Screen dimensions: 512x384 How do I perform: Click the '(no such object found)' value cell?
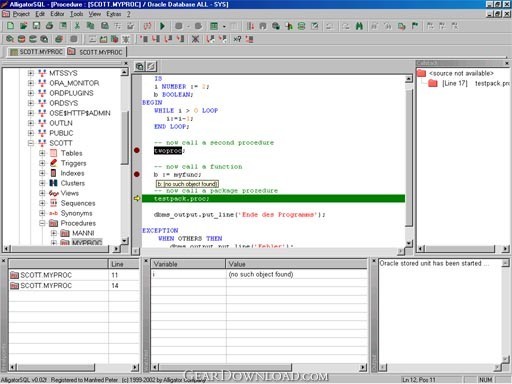(x=261, y=274)
